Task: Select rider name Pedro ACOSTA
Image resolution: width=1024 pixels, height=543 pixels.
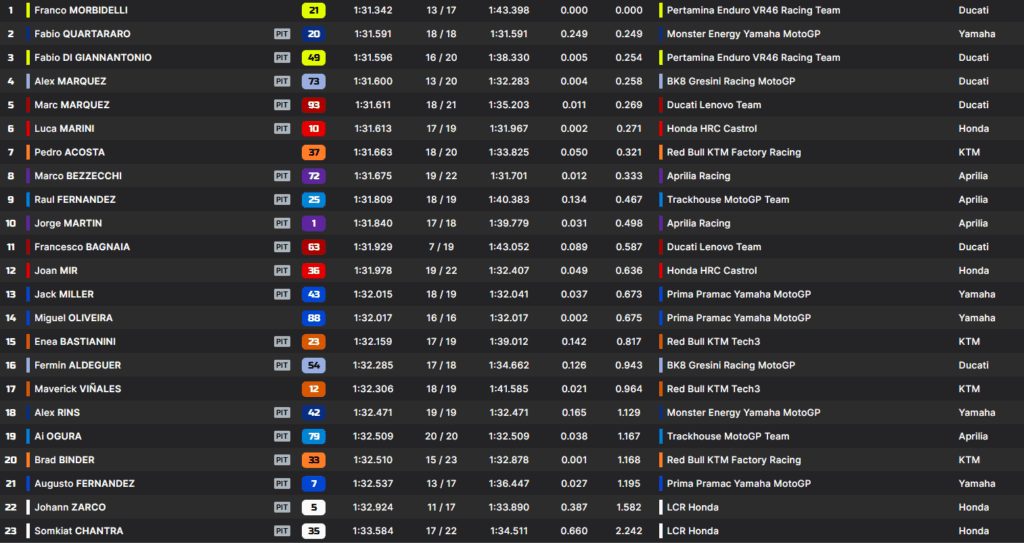Action: 69,152
